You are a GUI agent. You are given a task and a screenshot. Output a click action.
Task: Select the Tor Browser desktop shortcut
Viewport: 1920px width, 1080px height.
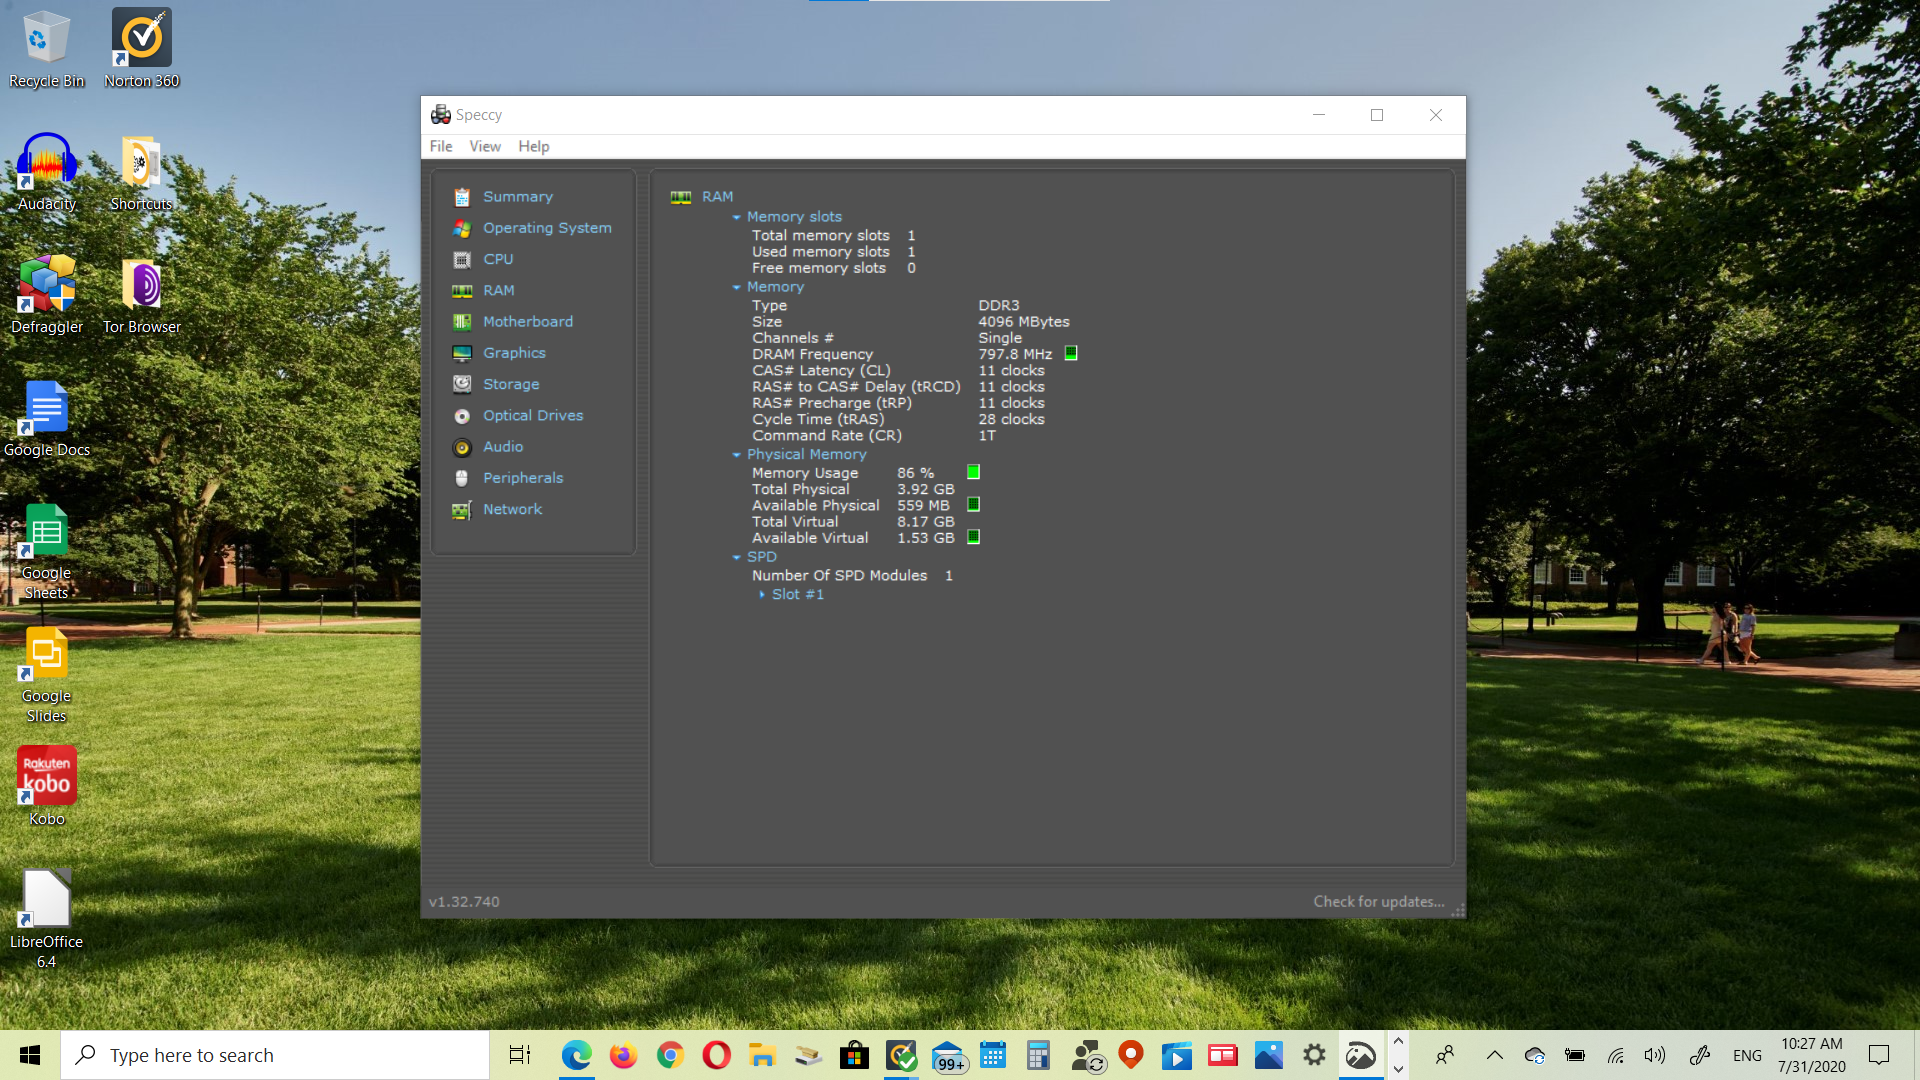point(141,295)
